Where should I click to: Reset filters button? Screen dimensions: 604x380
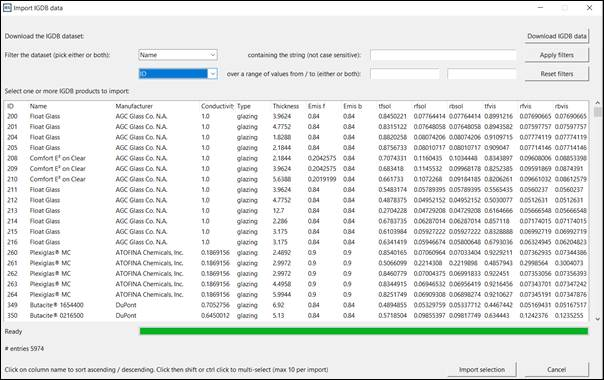[557, 74]
